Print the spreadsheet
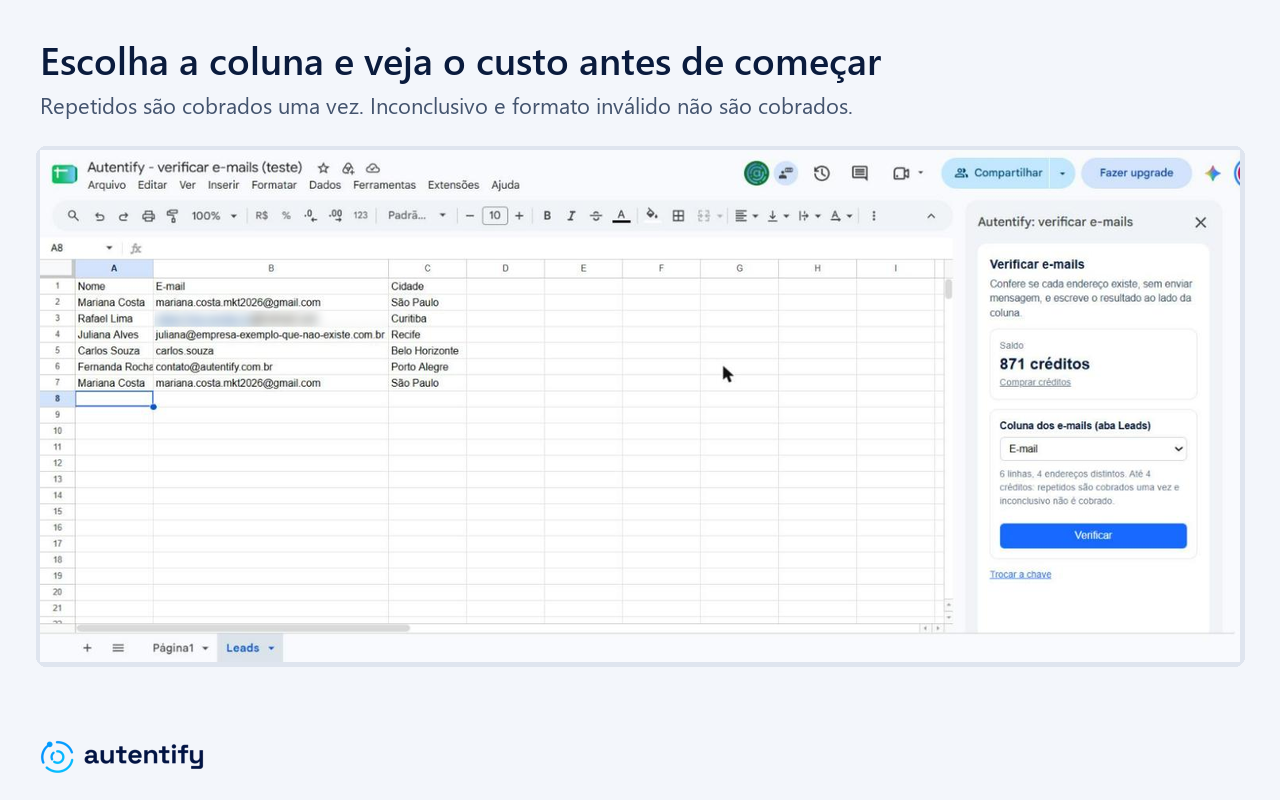The width and height of the screenshot is (1280, 800). (148, 215)
